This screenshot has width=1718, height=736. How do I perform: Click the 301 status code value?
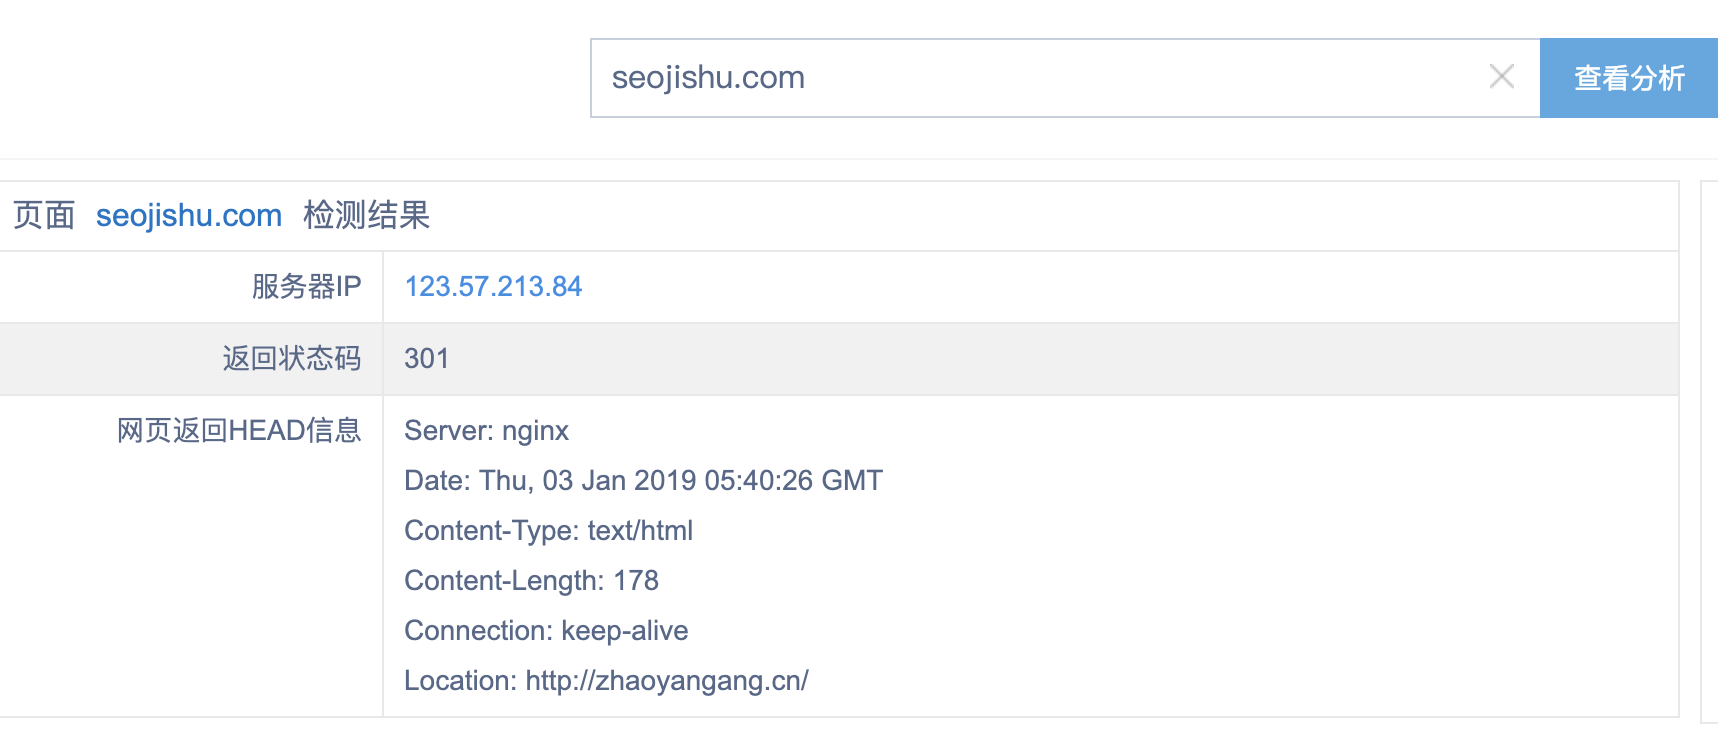coord(427,359)
